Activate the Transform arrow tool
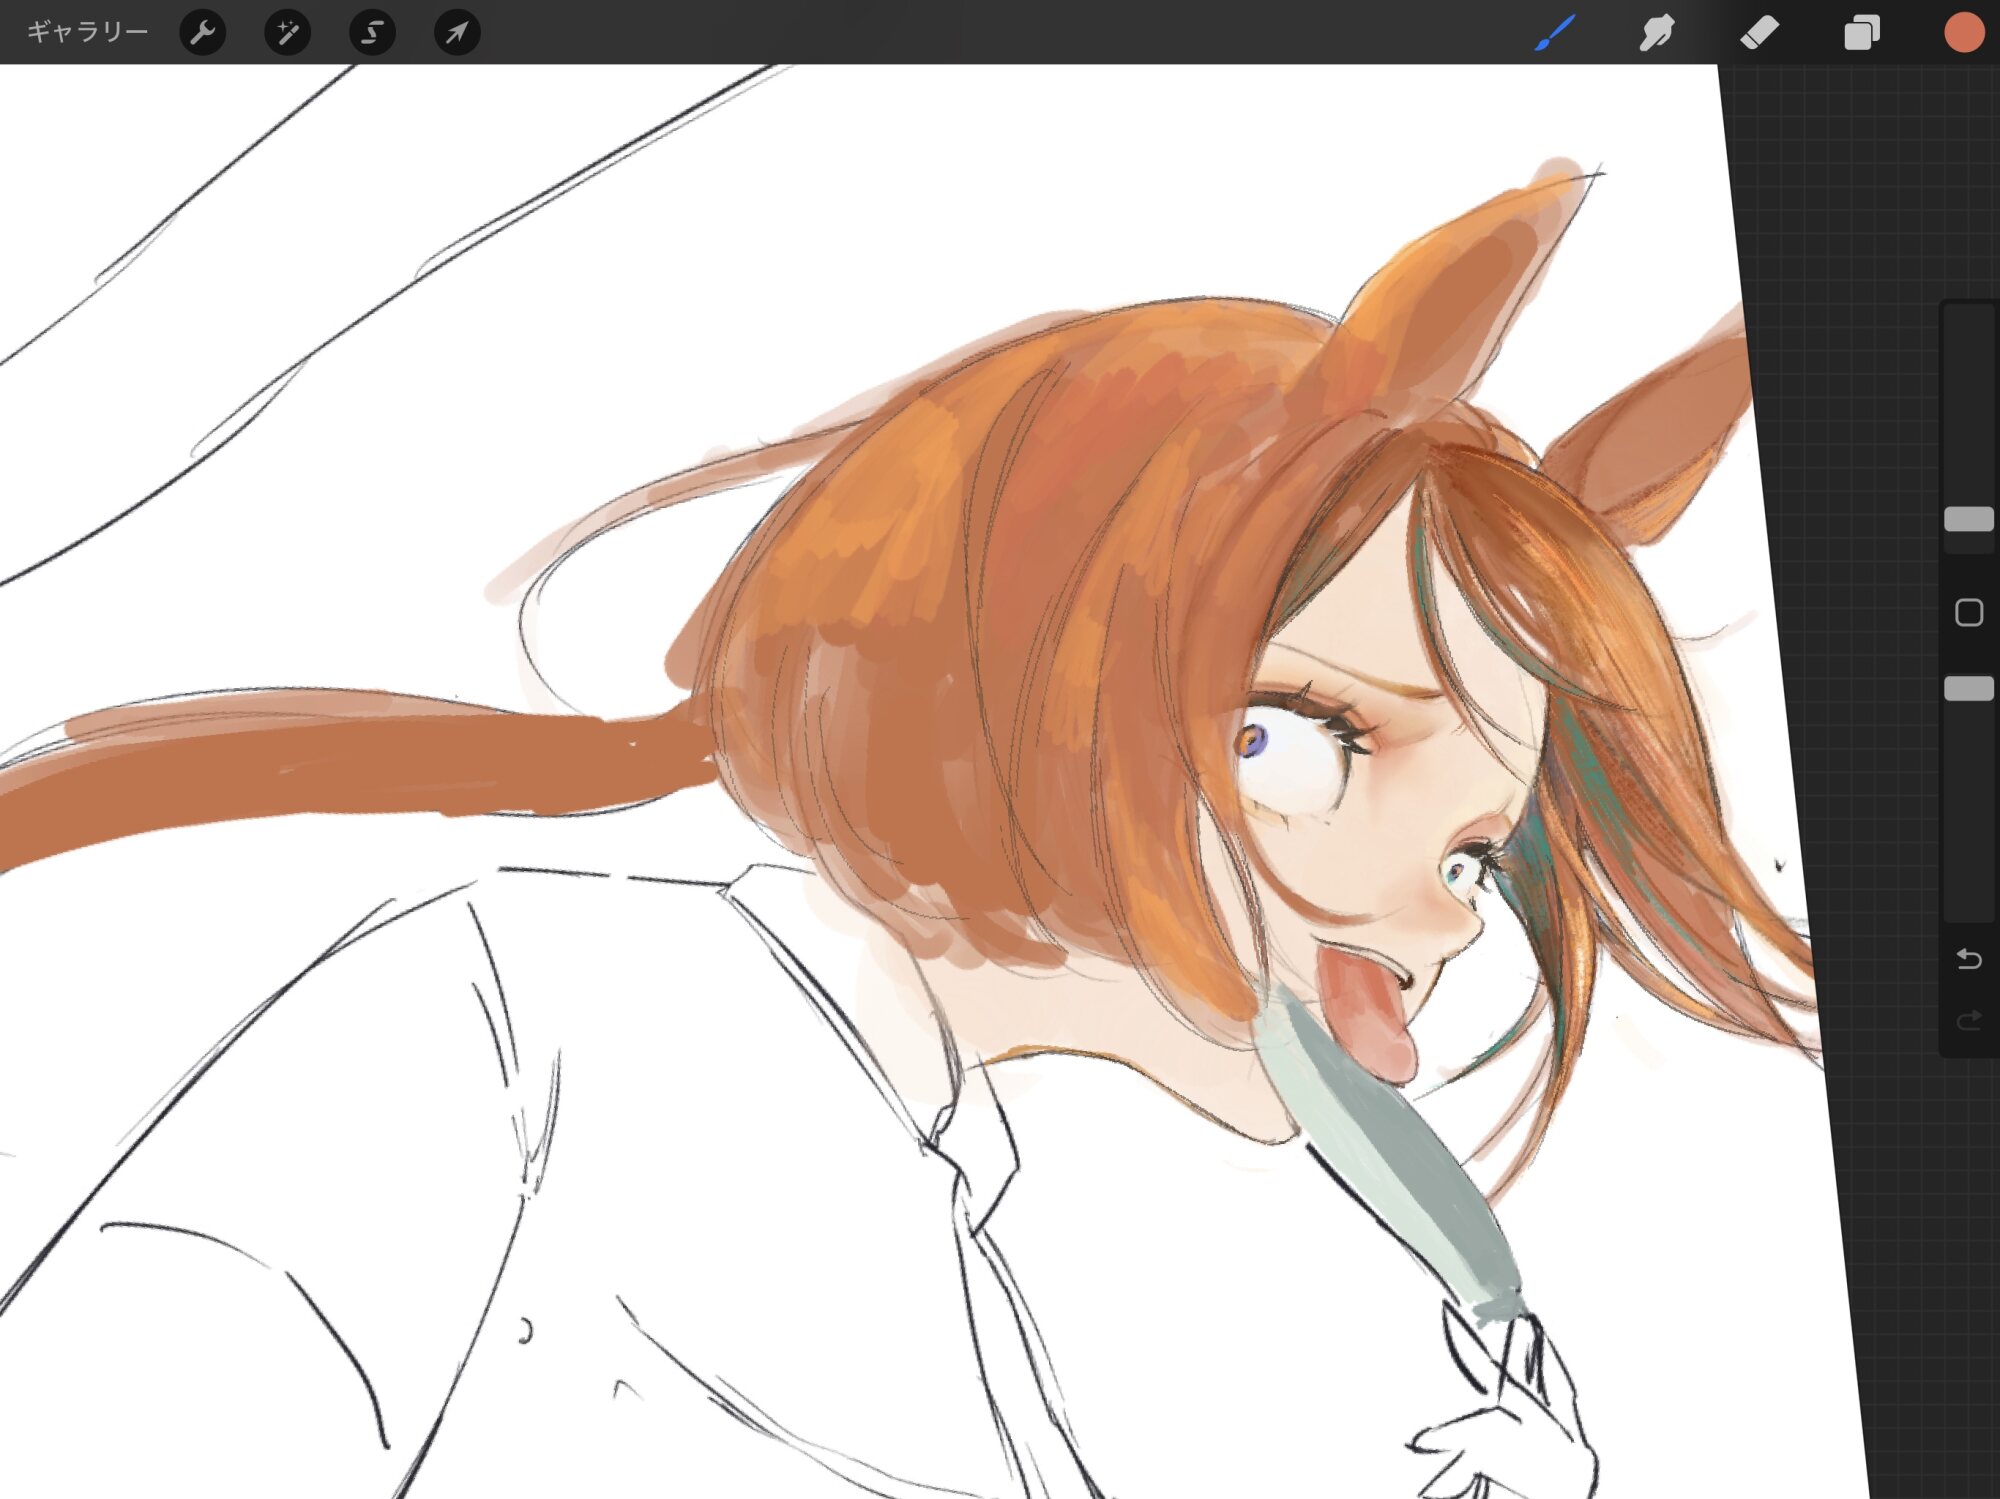 pos(457,33)
